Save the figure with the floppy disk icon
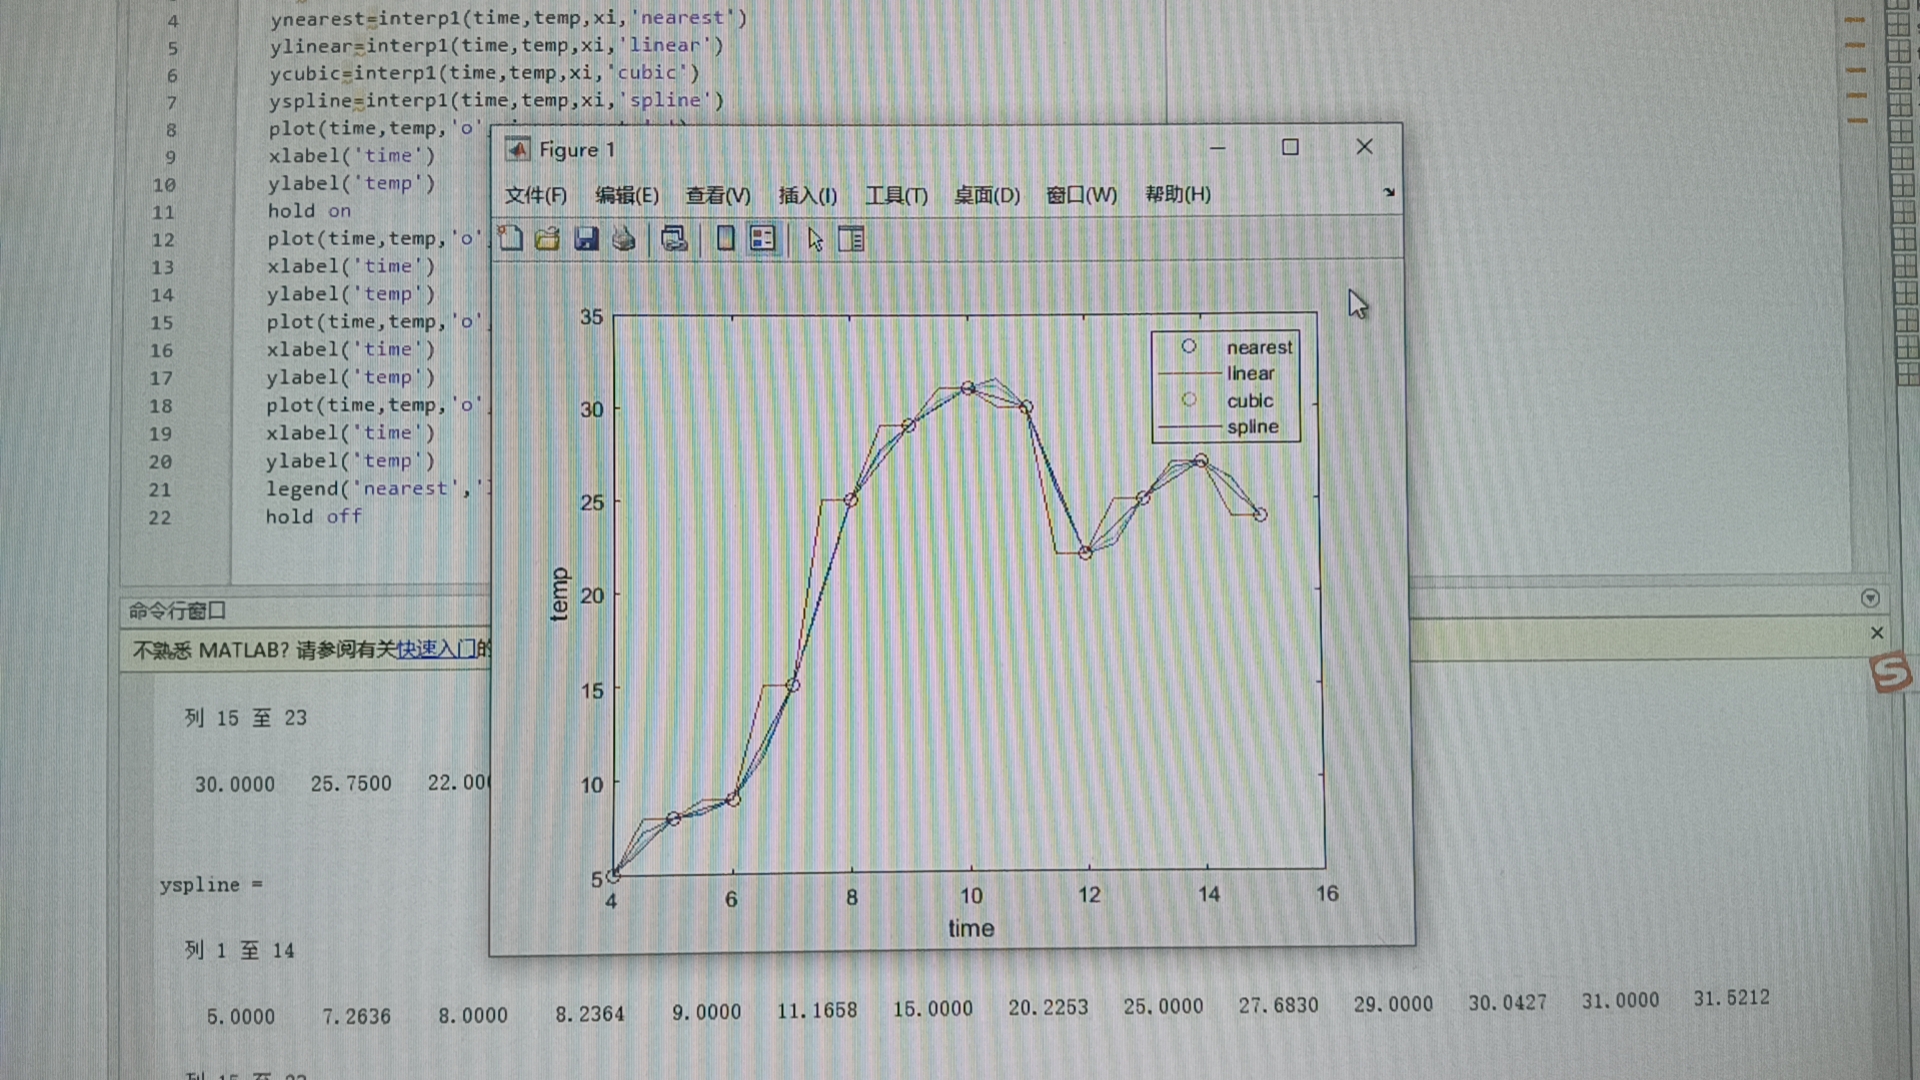 [586, 238]
